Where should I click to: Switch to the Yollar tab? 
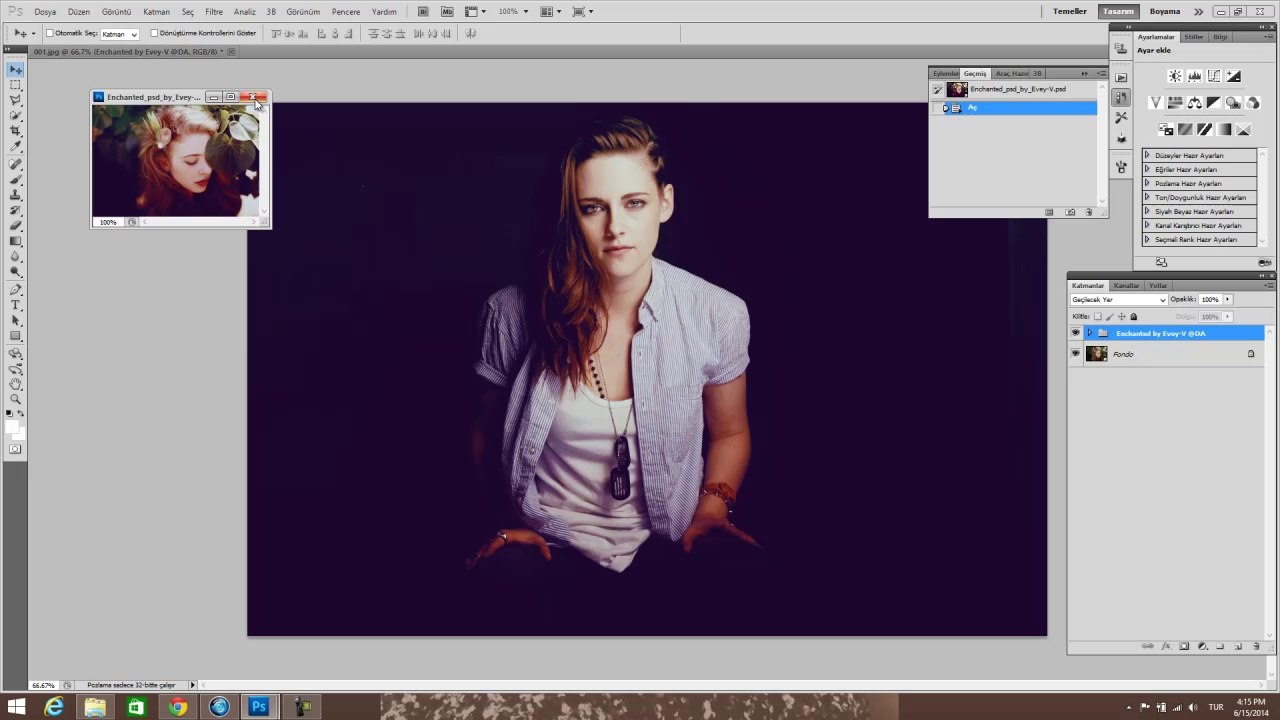point(1158,286)
